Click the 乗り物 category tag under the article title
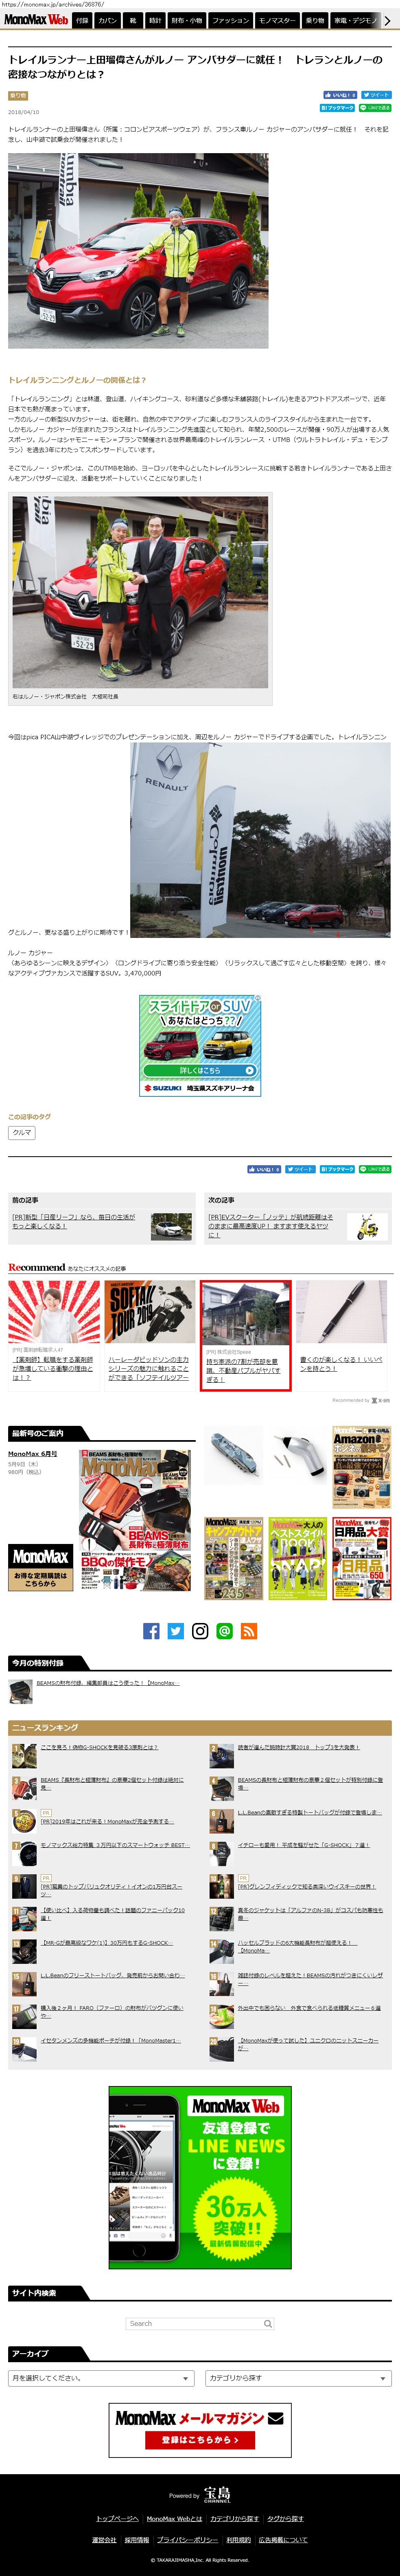 18,96
